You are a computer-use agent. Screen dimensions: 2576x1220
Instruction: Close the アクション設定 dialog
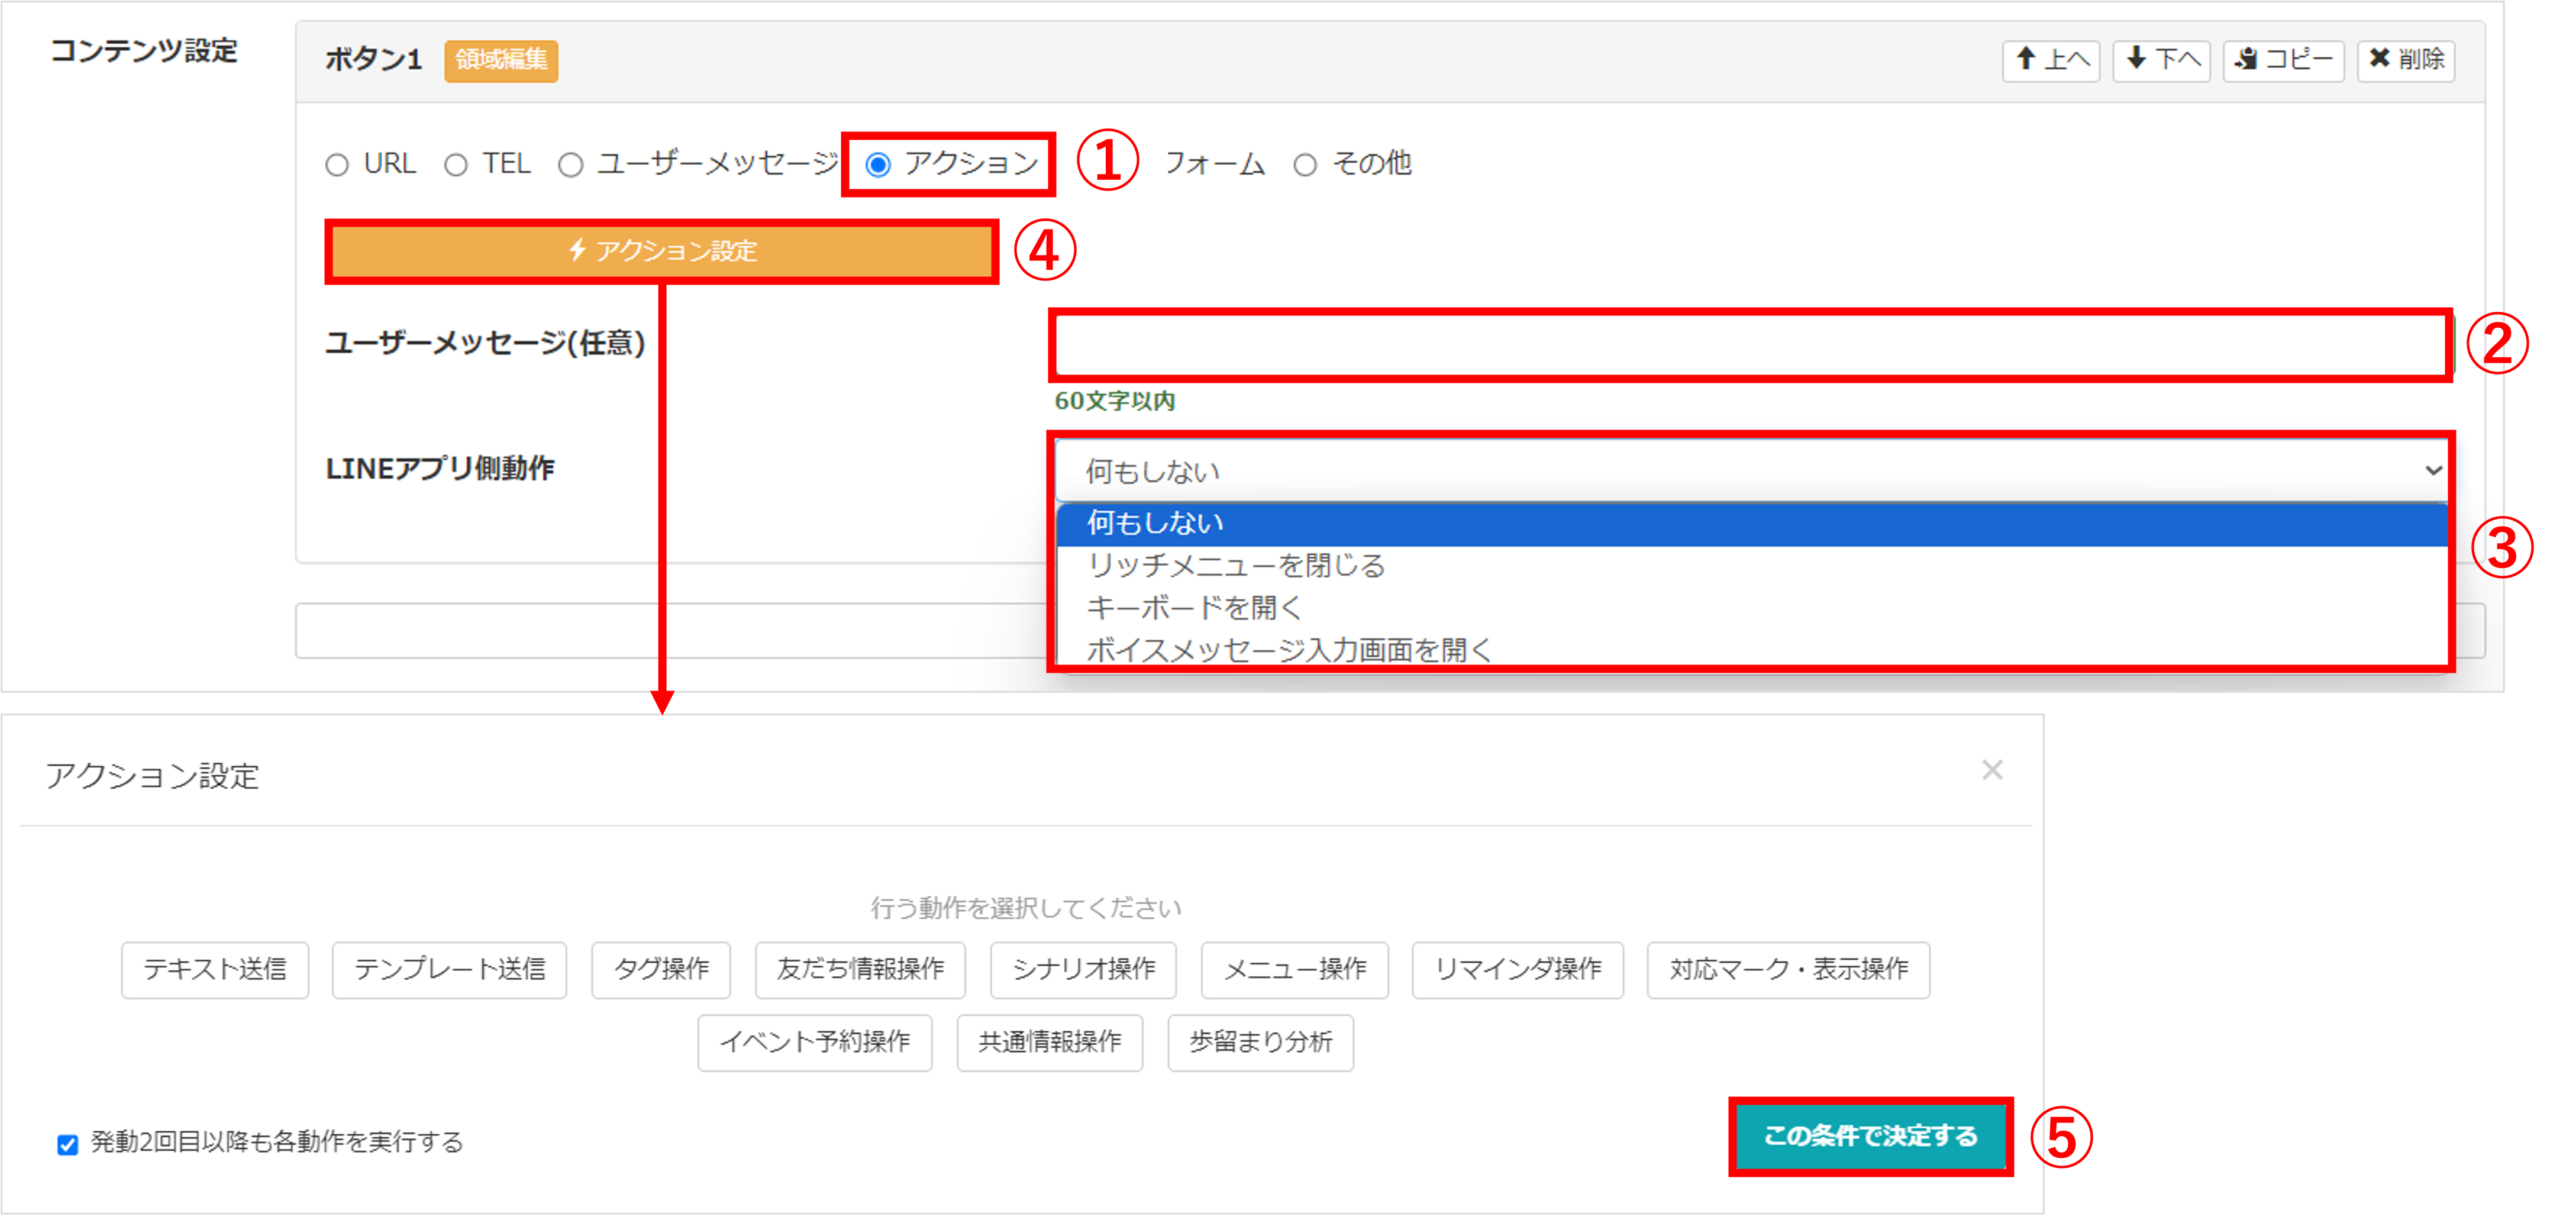tap(1992, 770)
